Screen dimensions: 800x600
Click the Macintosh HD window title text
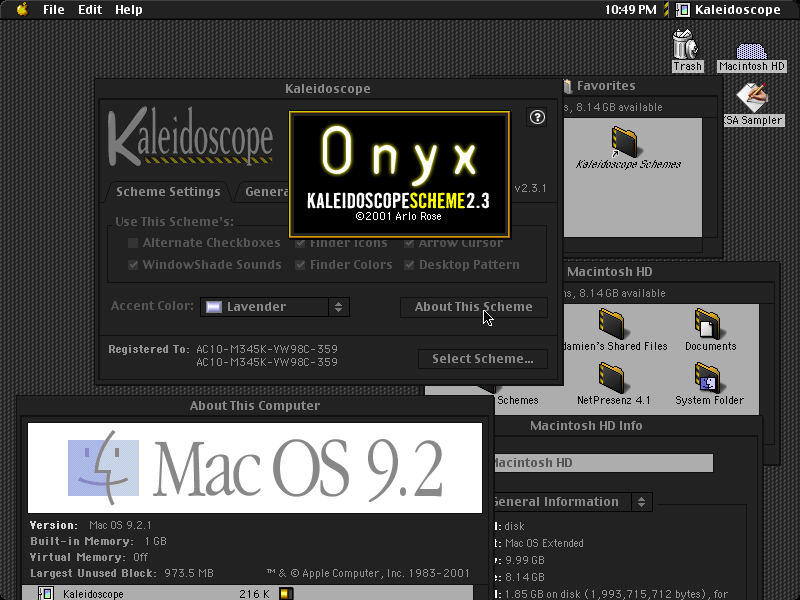click(610, 272)
